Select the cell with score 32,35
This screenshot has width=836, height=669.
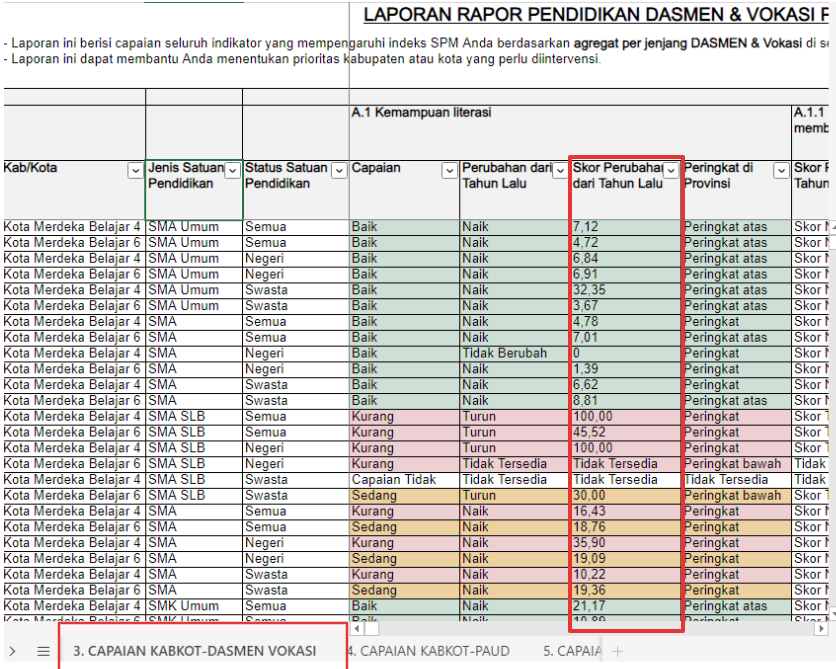(626, 290)
